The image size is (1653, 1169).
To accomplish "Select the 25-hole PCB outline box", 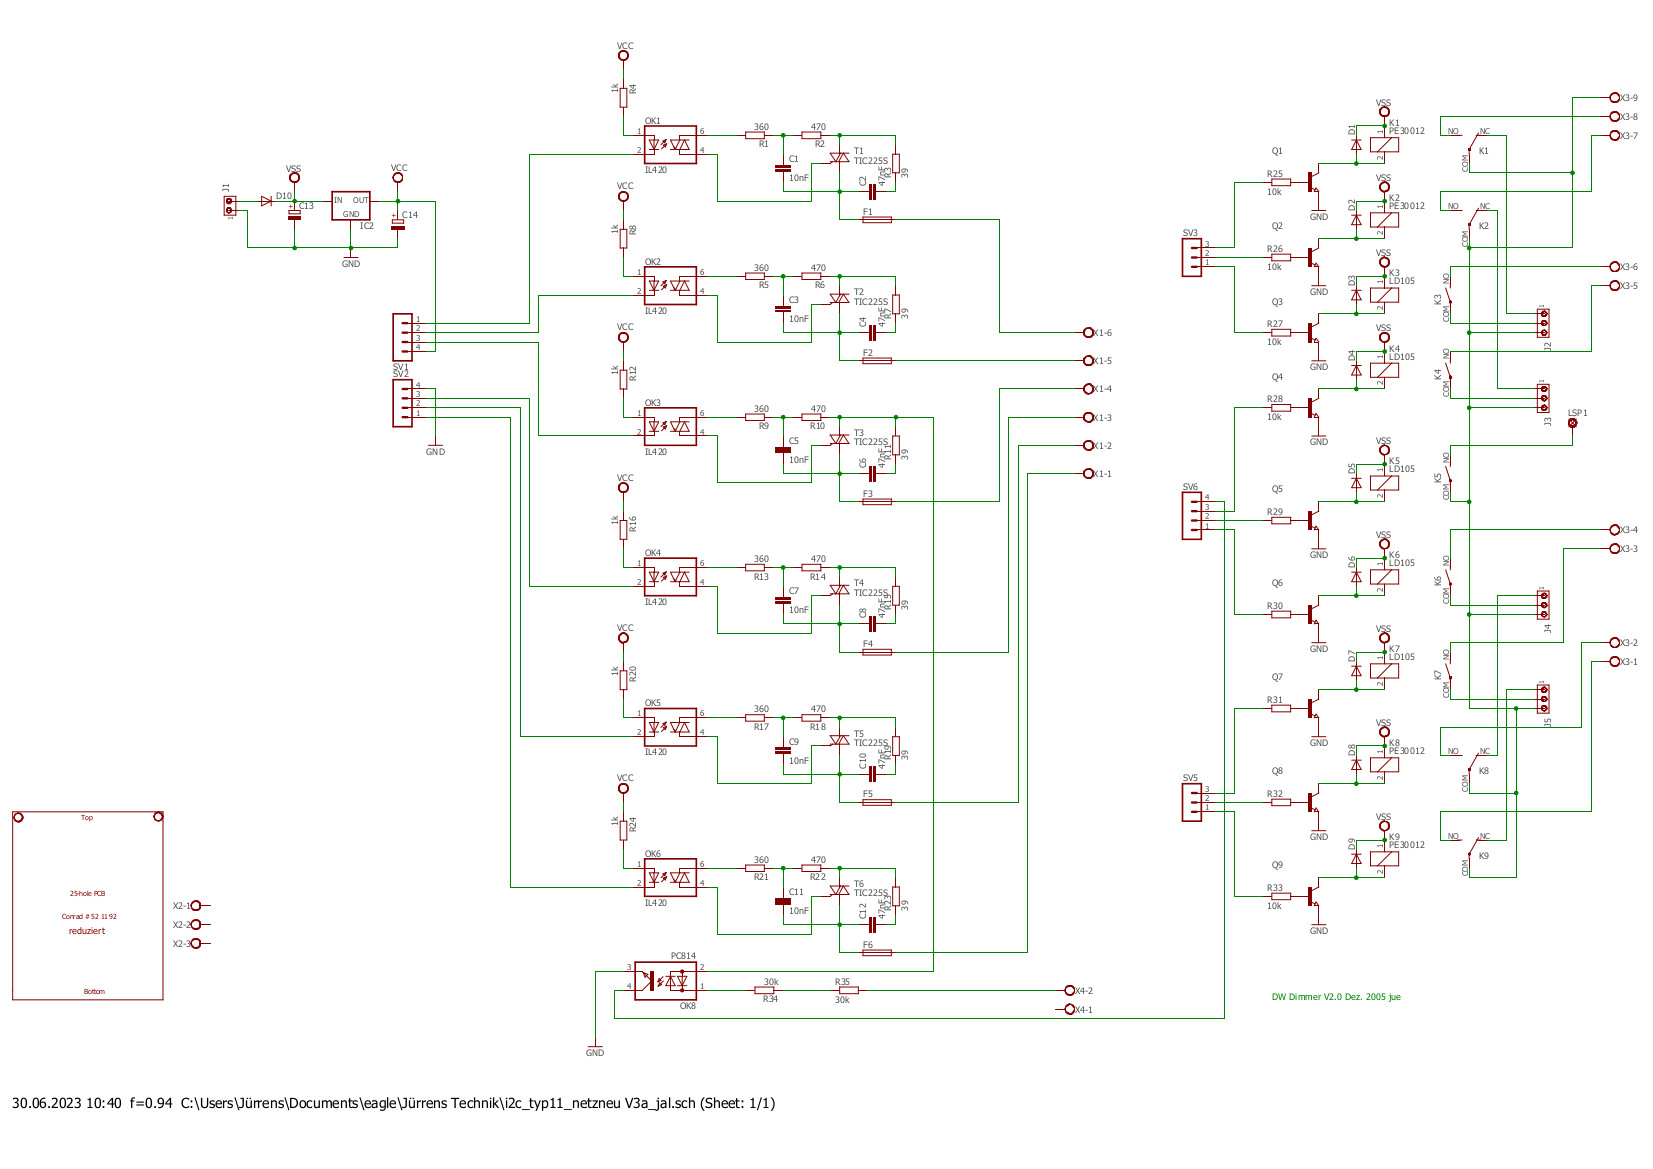I will click(x=88, y=905).
